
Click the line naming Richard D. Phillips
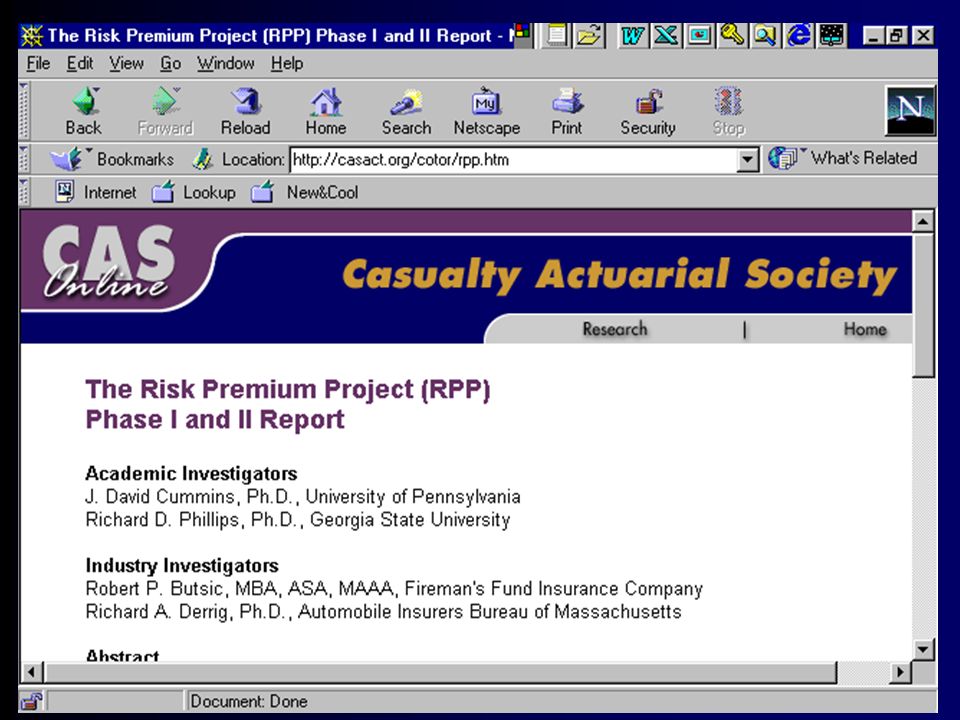tap(298, 520)
